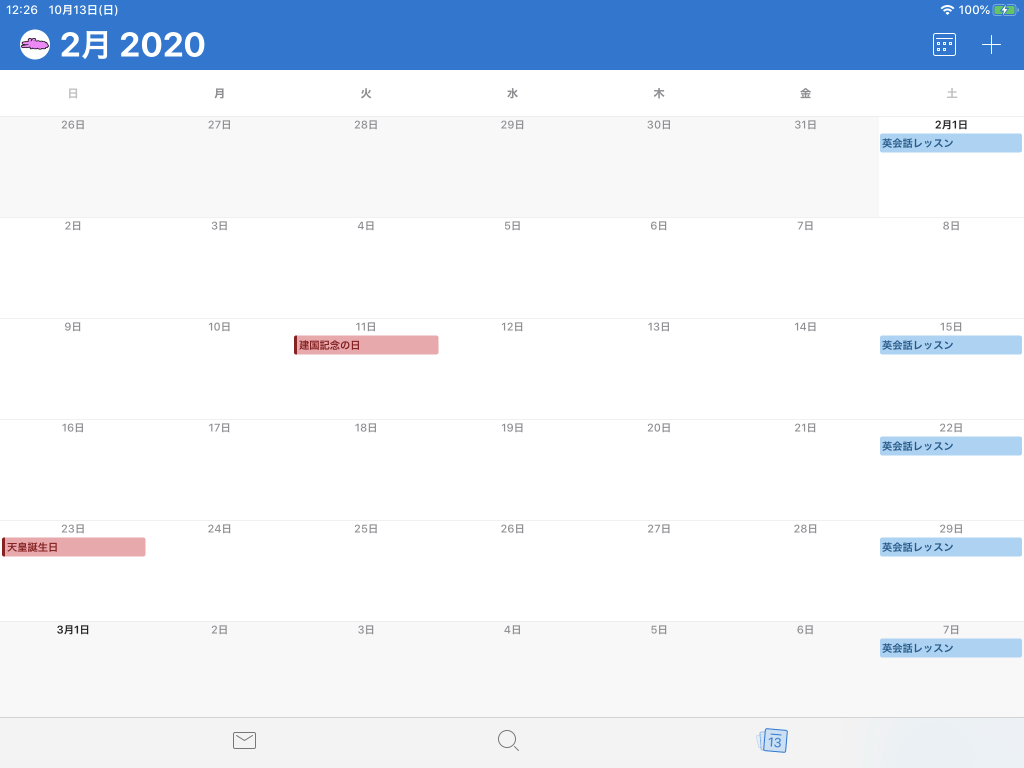
Task: Open 建国記念の日 holiday event
Action: click(x=366, y=345)
